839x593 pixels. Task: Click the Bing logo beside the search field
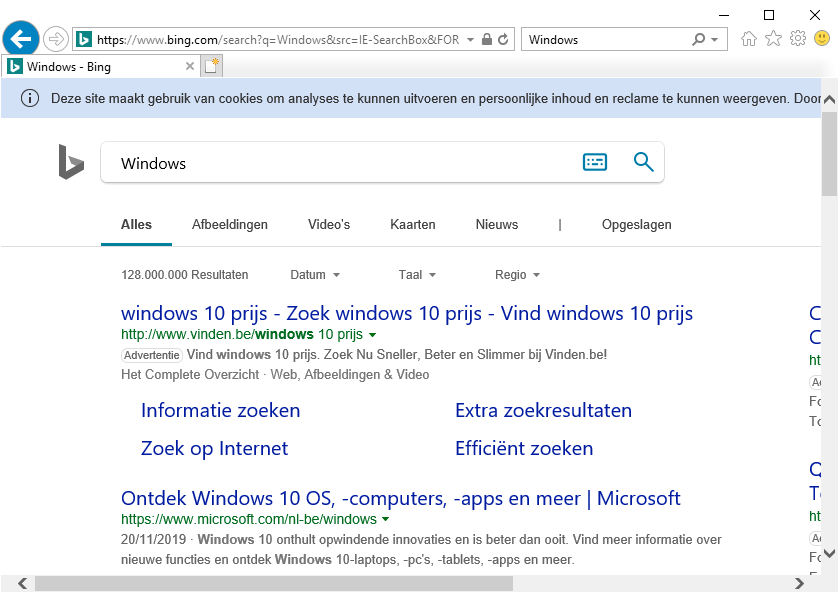pos(71,162)
